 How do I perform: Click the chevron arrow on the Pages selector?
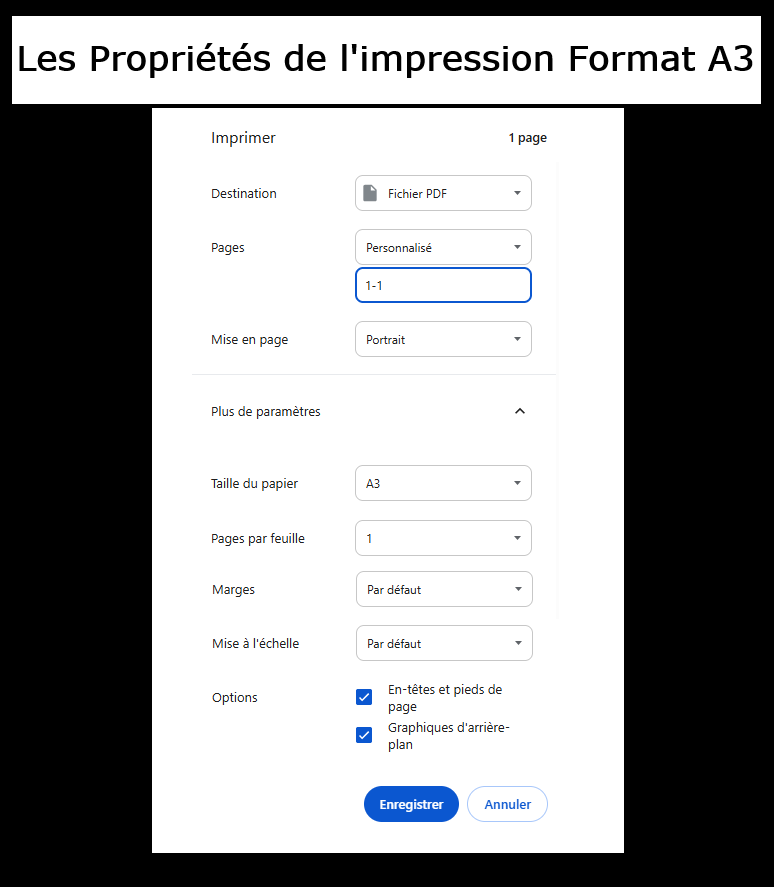point(517,247)
